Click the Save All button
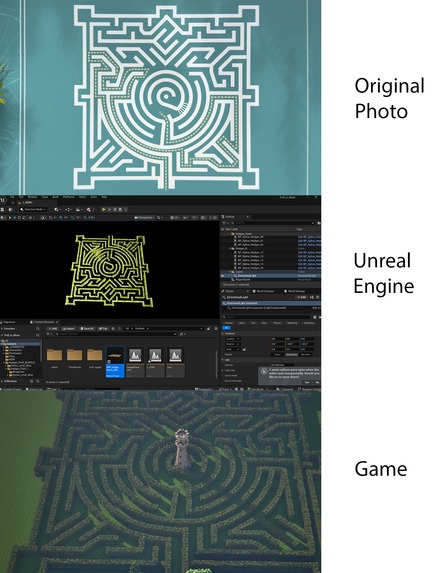This screenshot has width=444, height=573. pyautogui.click(x=87, y=329)
